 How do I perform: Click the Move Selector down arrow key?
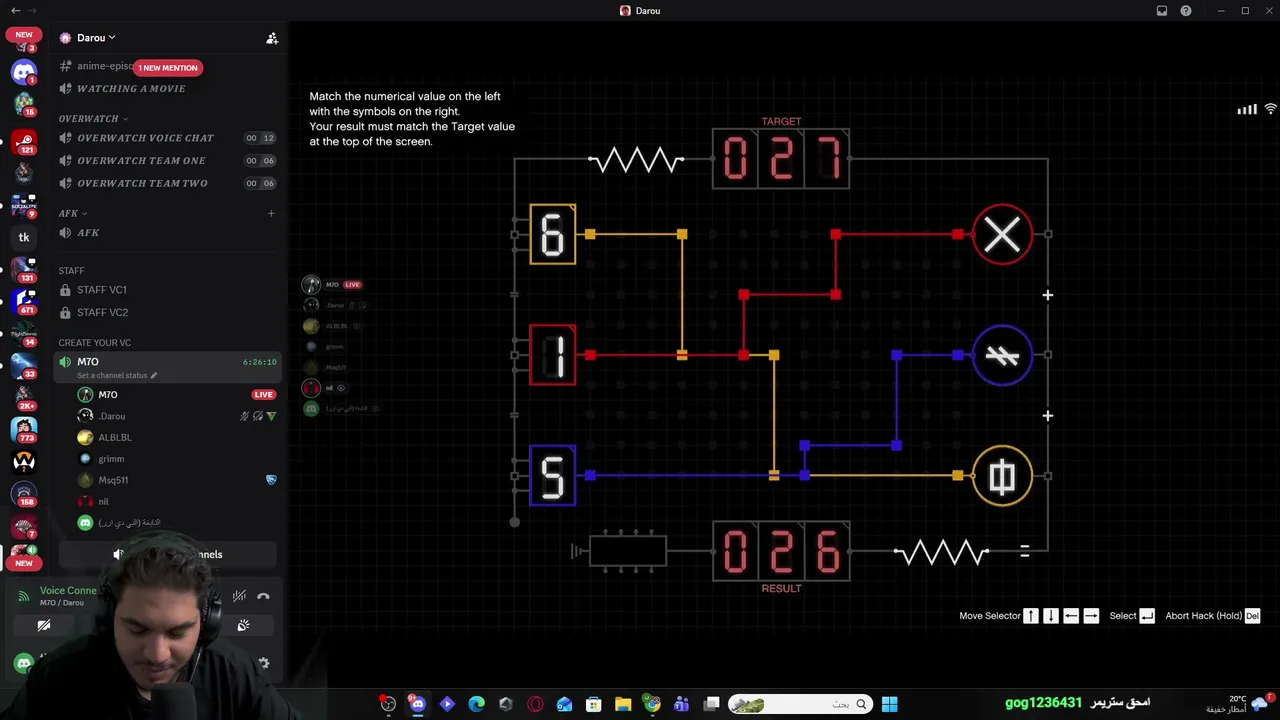(1051, 616)
